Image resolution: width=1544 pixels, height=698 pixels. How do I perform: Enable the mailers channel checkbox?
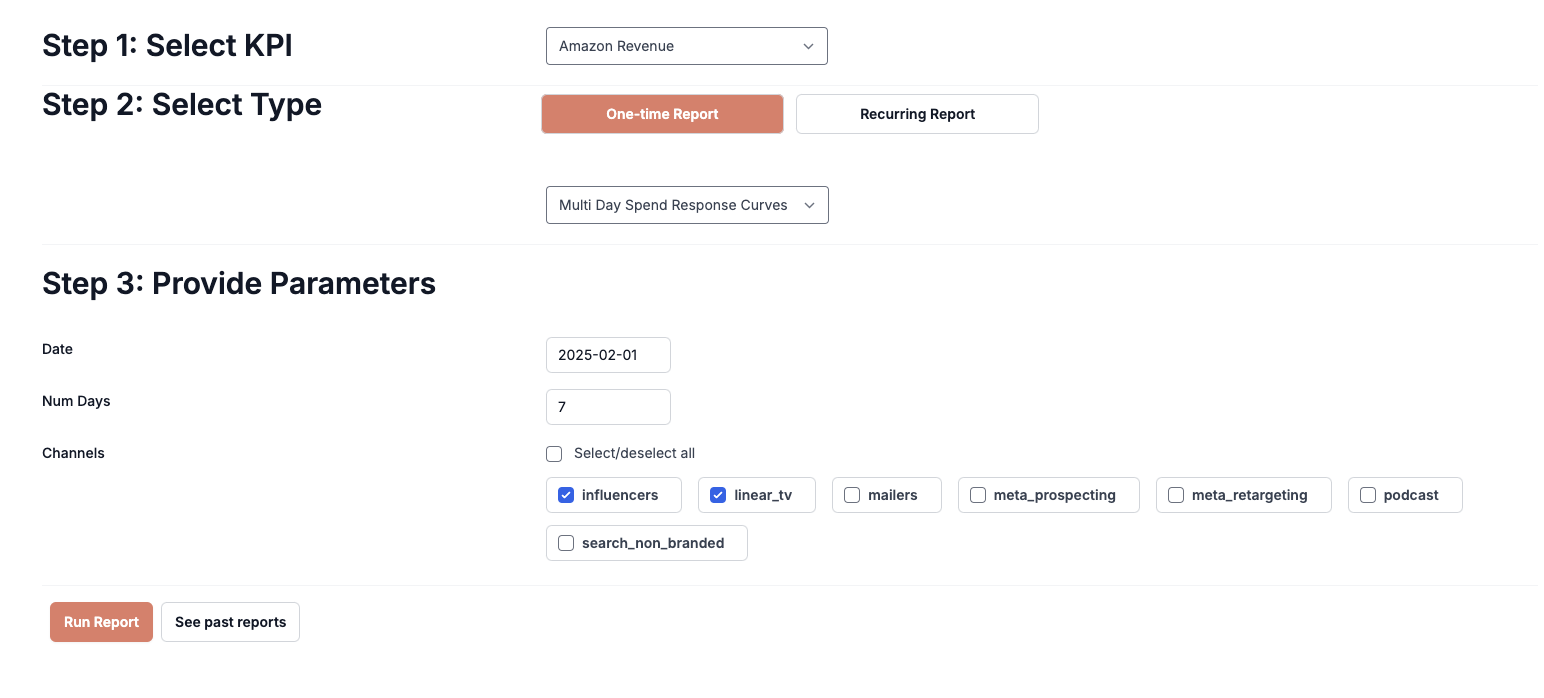[x=852, y=495]
